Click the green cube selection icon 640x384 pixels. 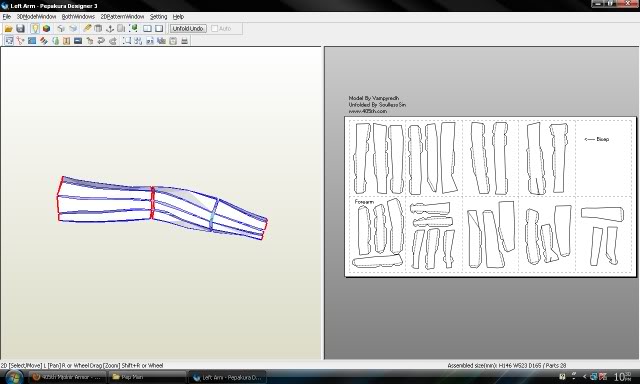tap(133, 29)
